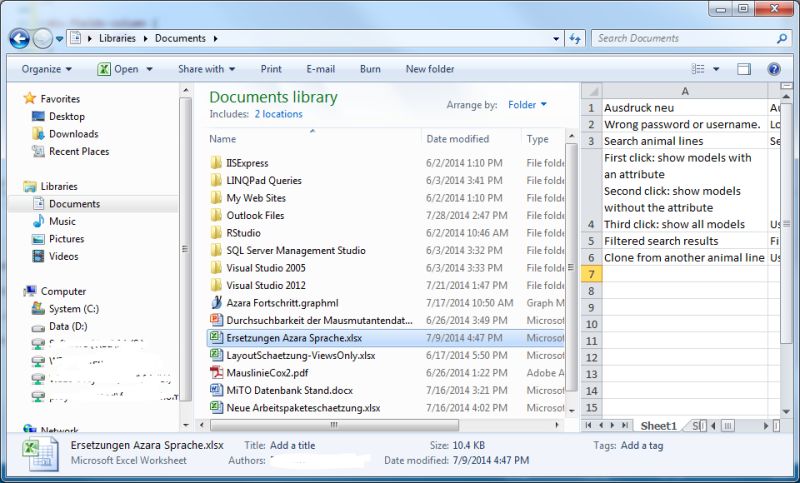Select the Videos library

click(x=63, y=256)
